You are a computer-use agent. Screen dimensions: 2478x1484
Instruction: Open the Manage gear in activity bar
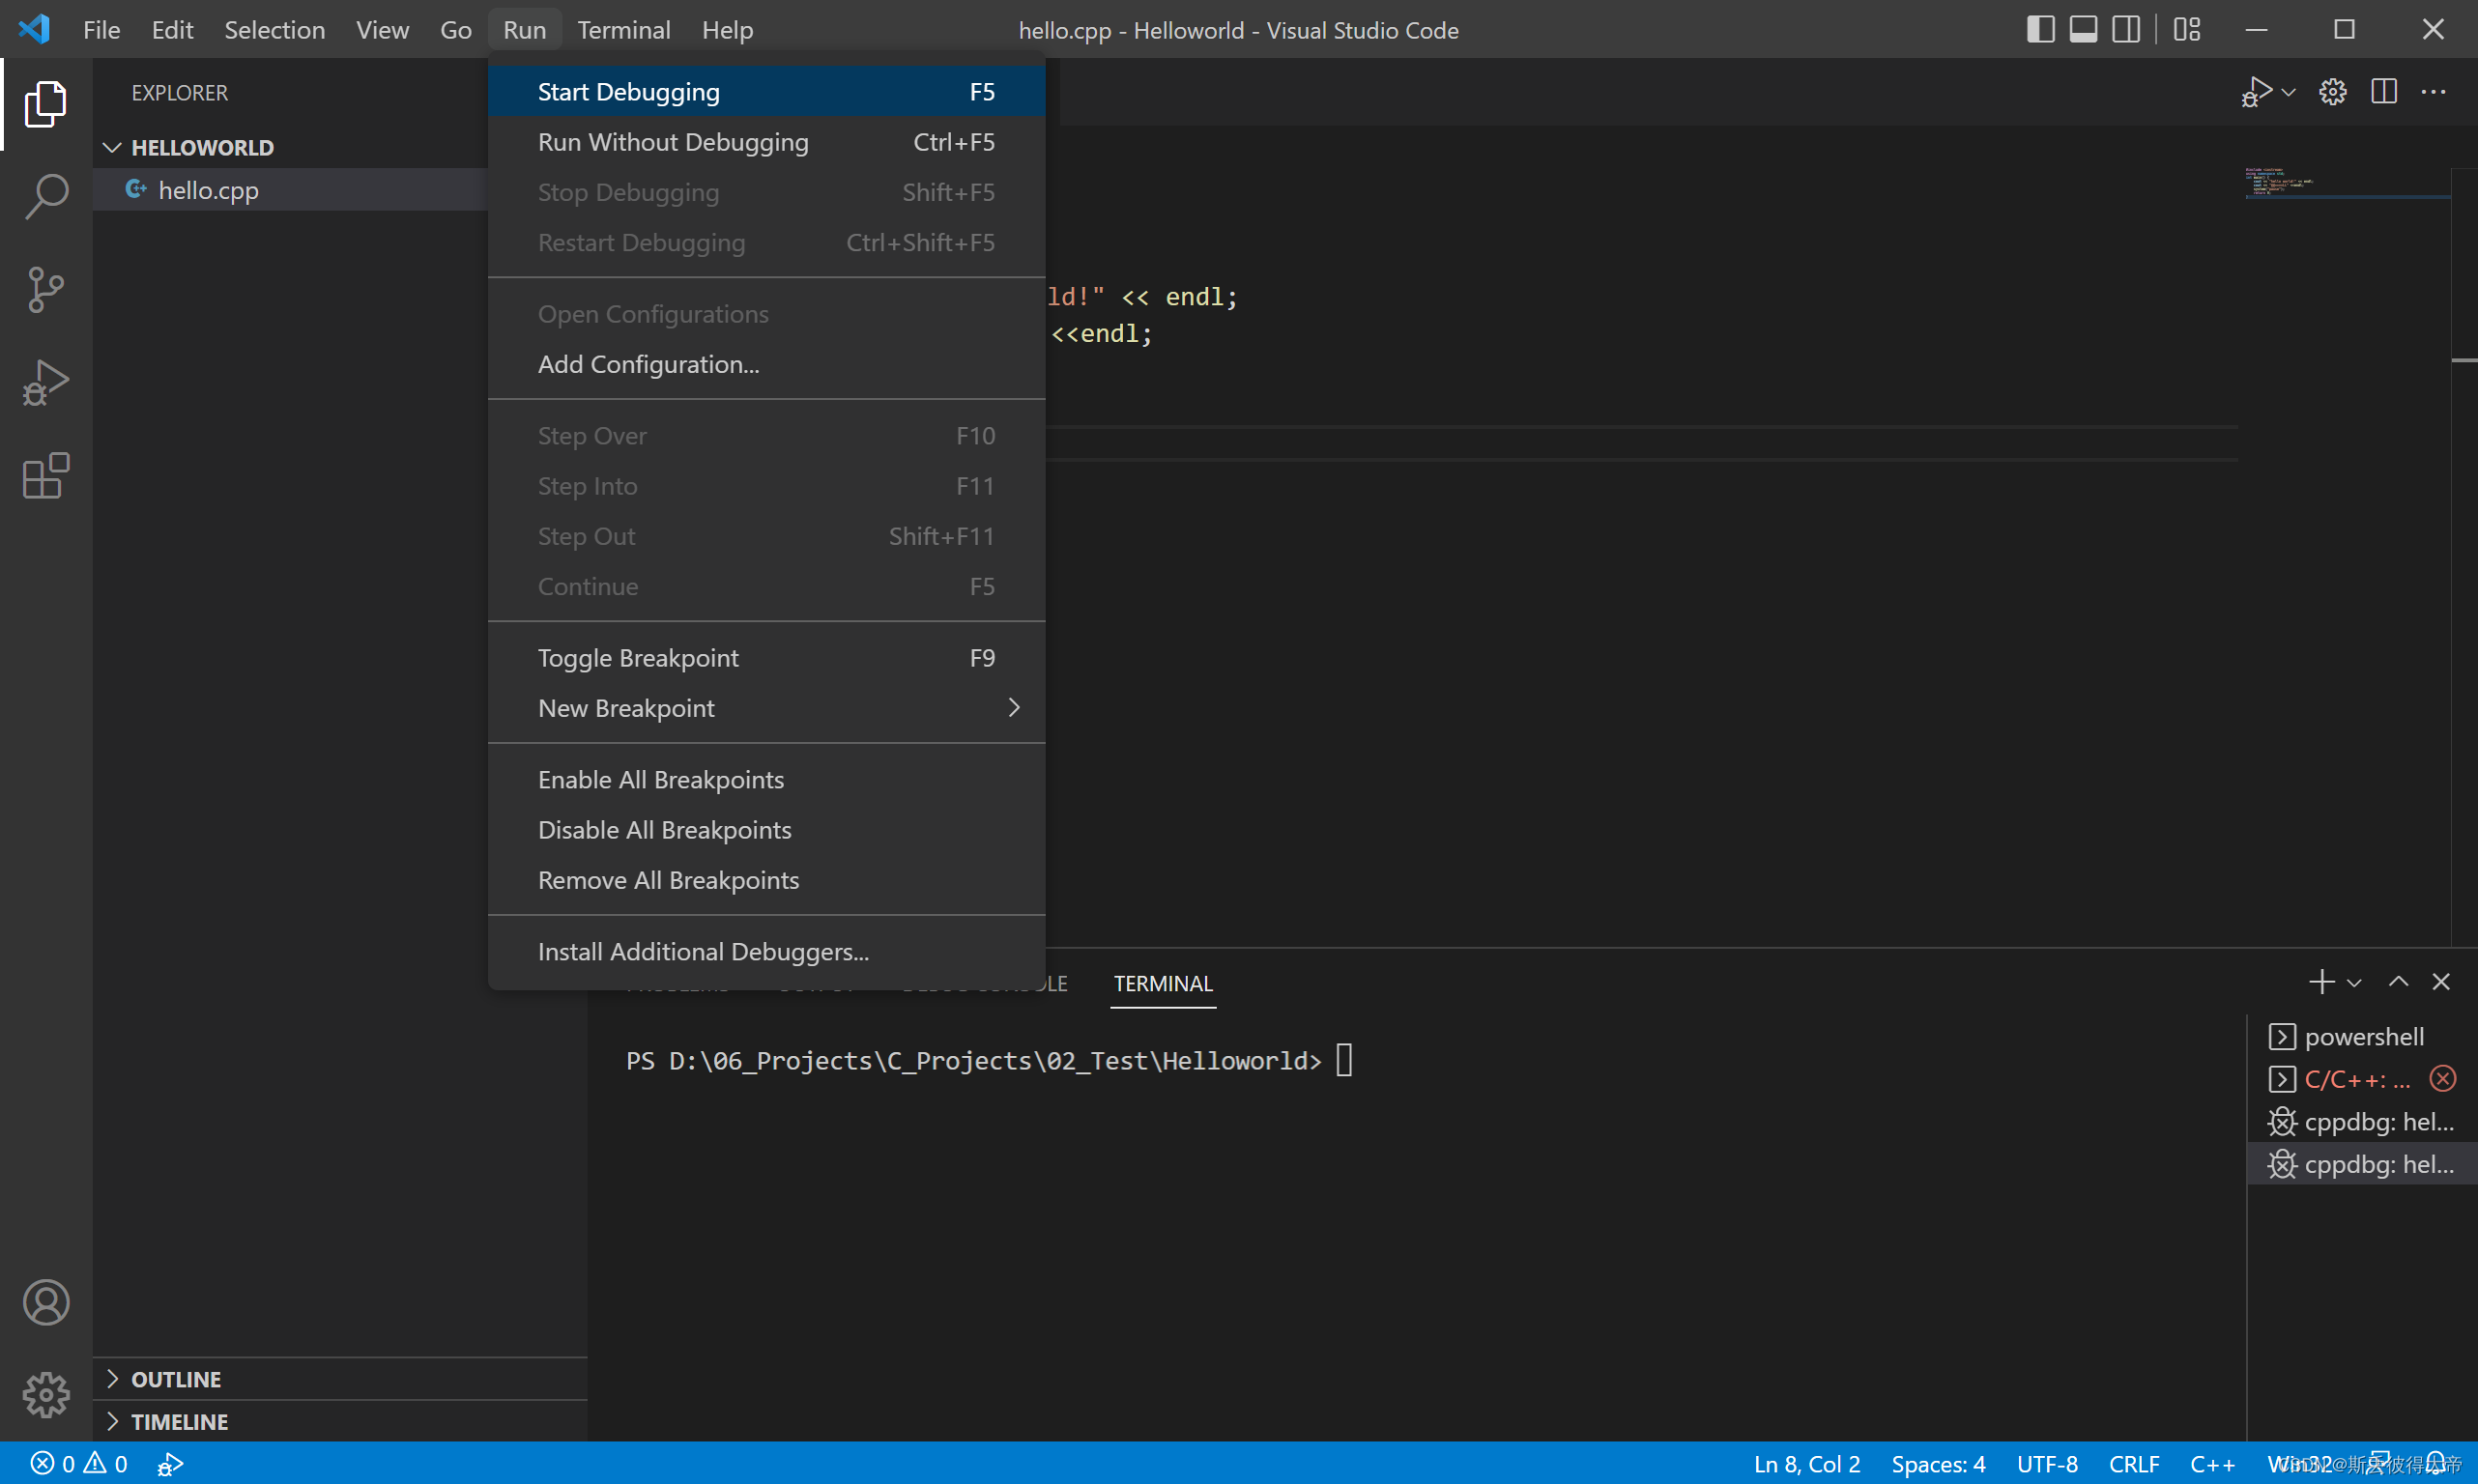(46, 1395)
